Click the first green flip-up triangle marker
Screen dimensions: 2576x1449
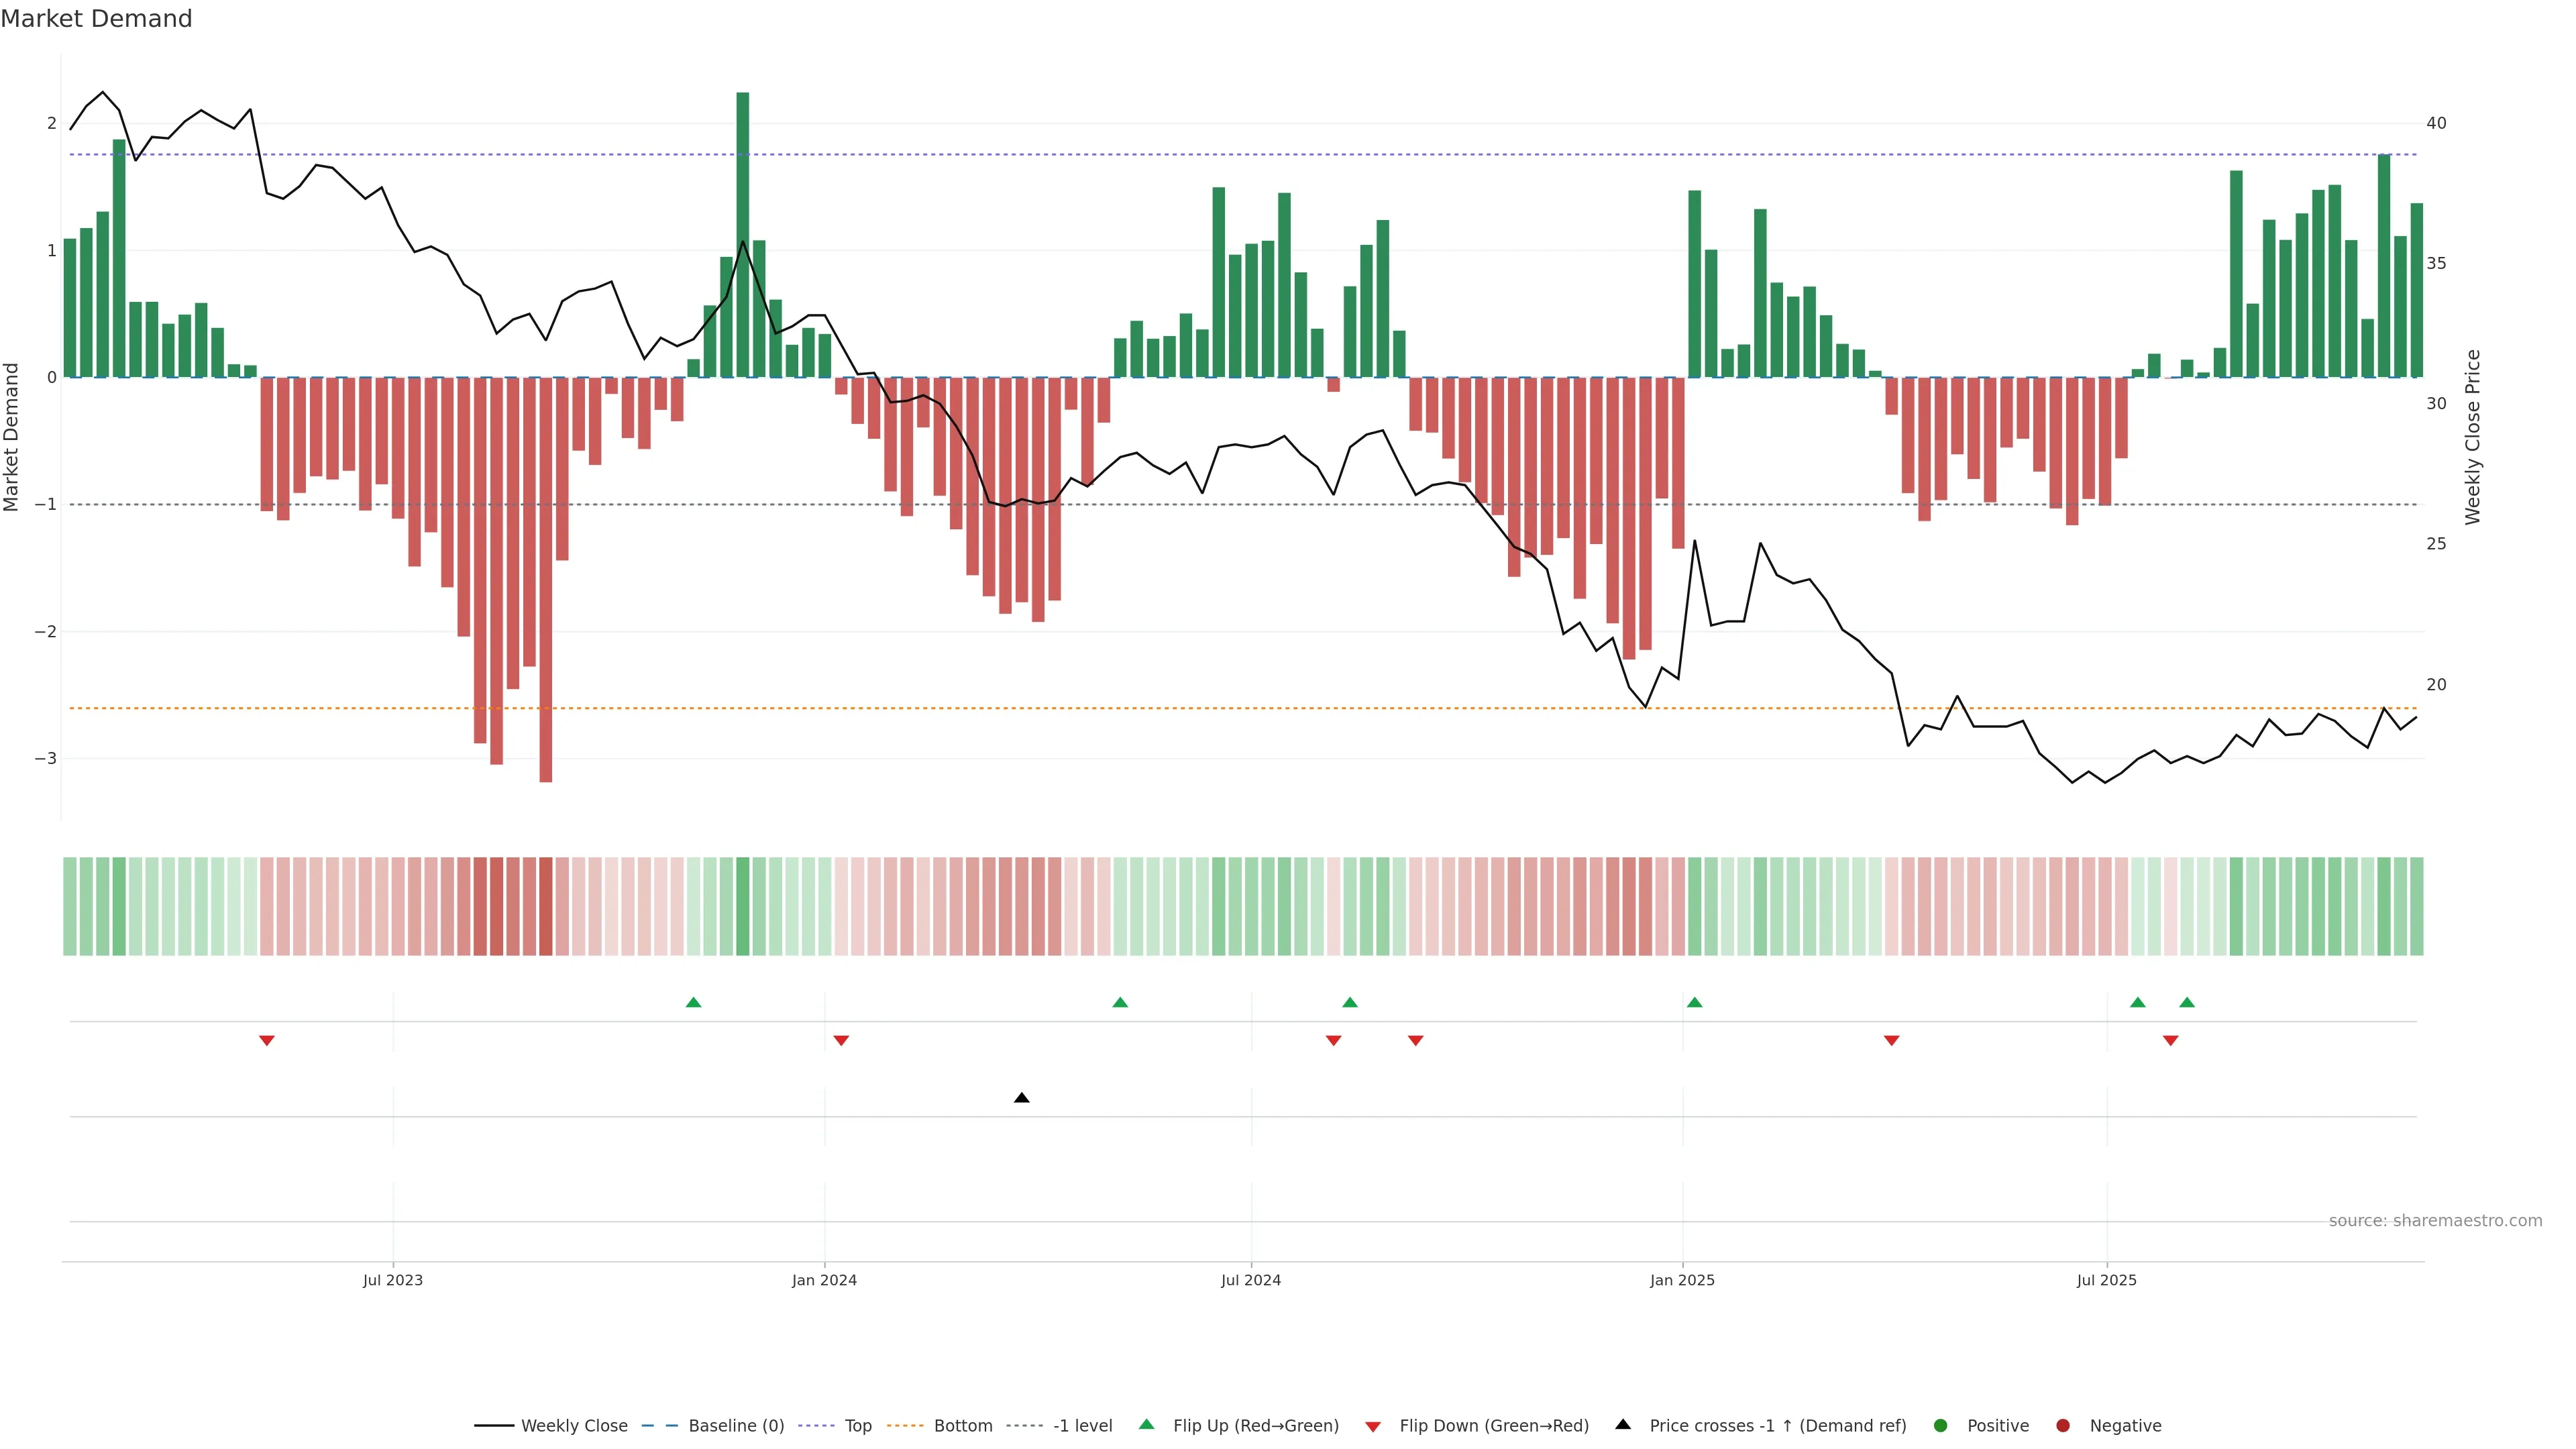693,1003
